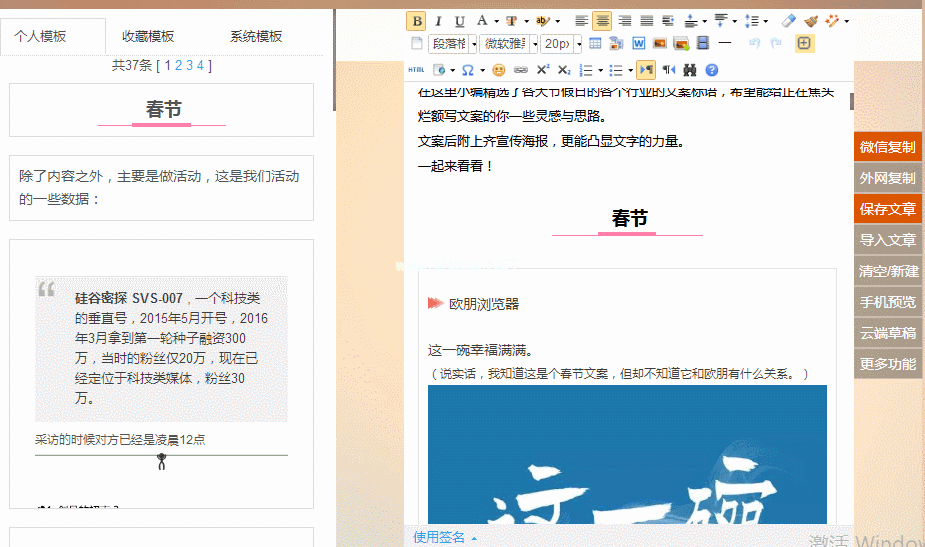Toggle underline formatting
Image resolution: width=925 pixels, height=547 pixels.
460,21
